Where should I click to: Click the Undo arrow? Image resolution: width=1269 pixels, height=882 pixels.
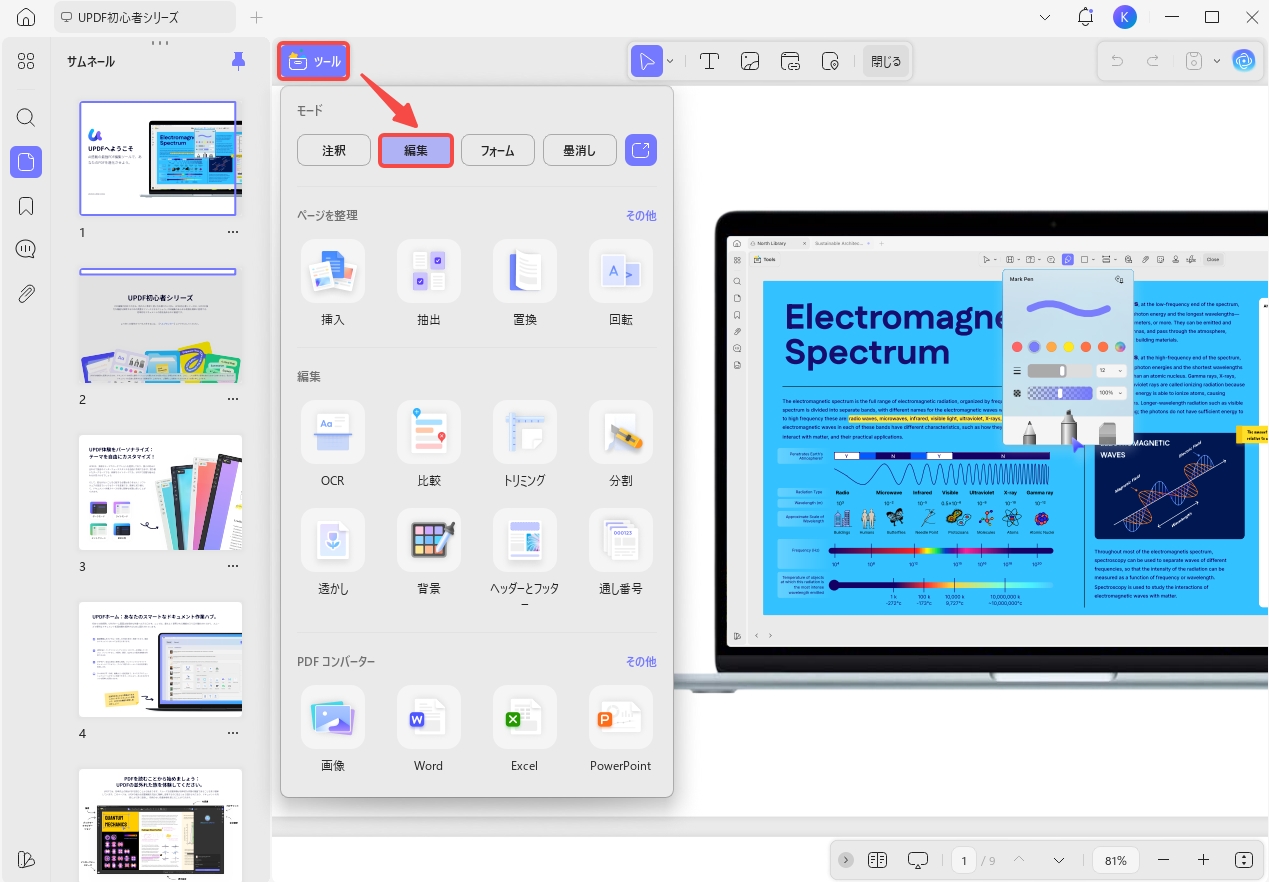pos(1117,61)
